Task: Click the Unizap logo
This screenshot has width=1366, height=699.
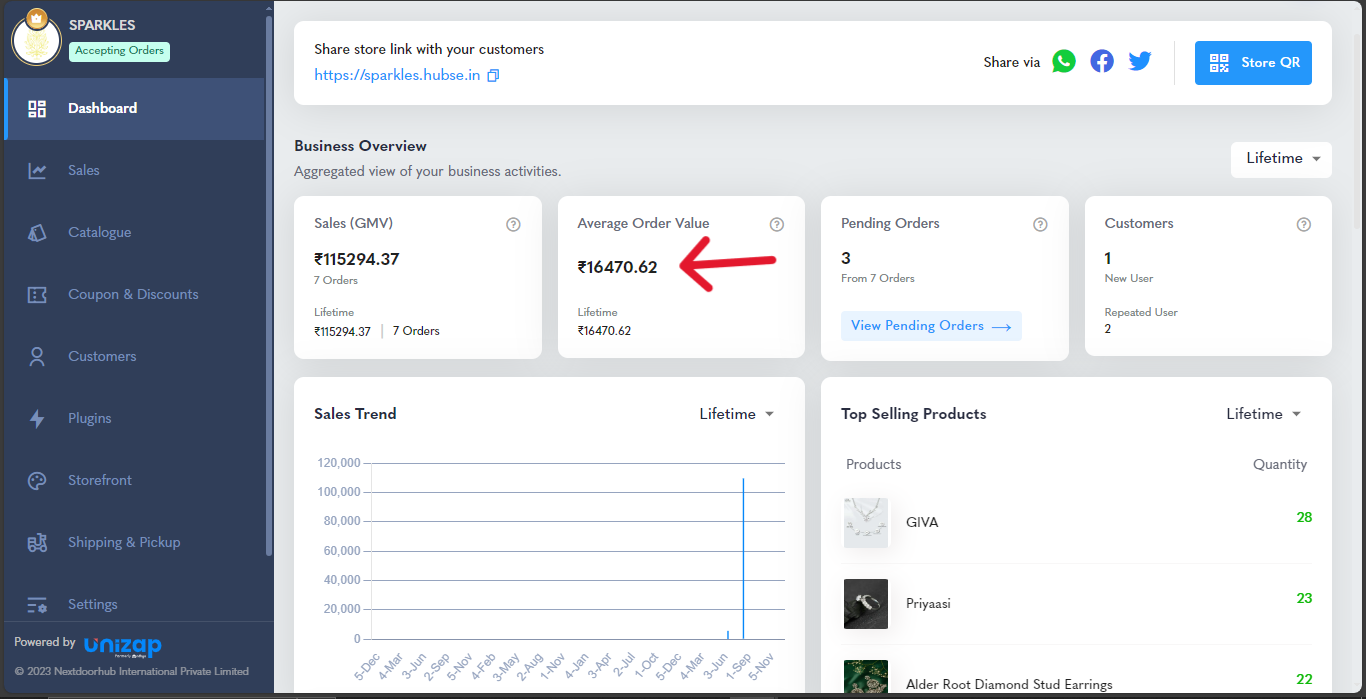Action: (122, 645)
